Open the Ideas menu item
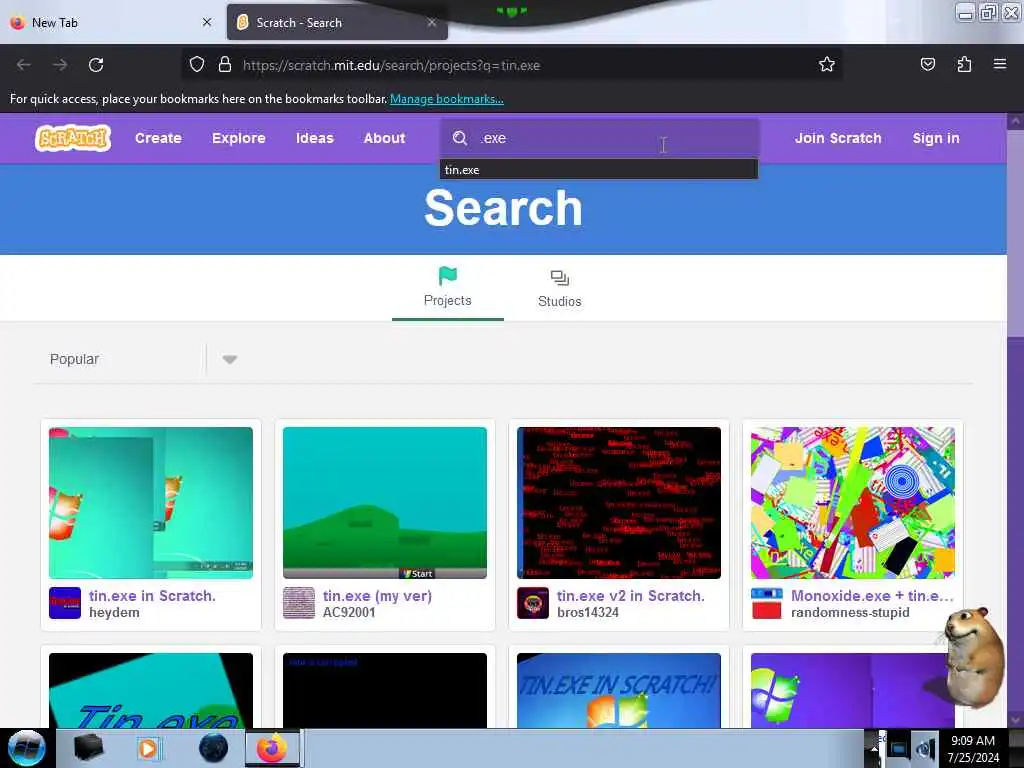 315,138
